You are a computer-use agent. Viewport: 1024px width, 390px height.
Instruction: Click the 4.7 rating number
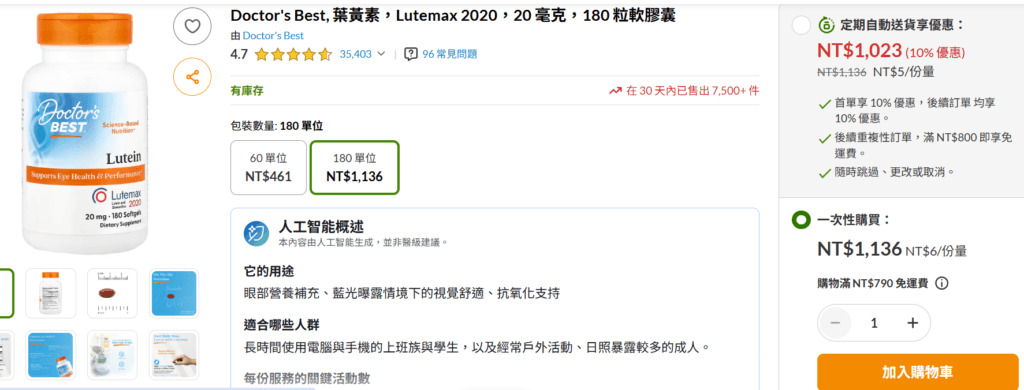(239, 54)
